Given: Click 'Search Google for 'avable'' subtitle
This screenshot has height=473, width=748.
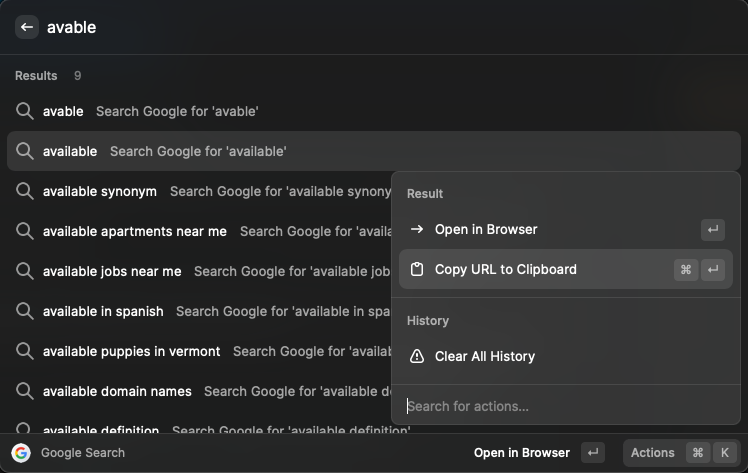Looking at the screenshot, I should (x=177, y=111).
